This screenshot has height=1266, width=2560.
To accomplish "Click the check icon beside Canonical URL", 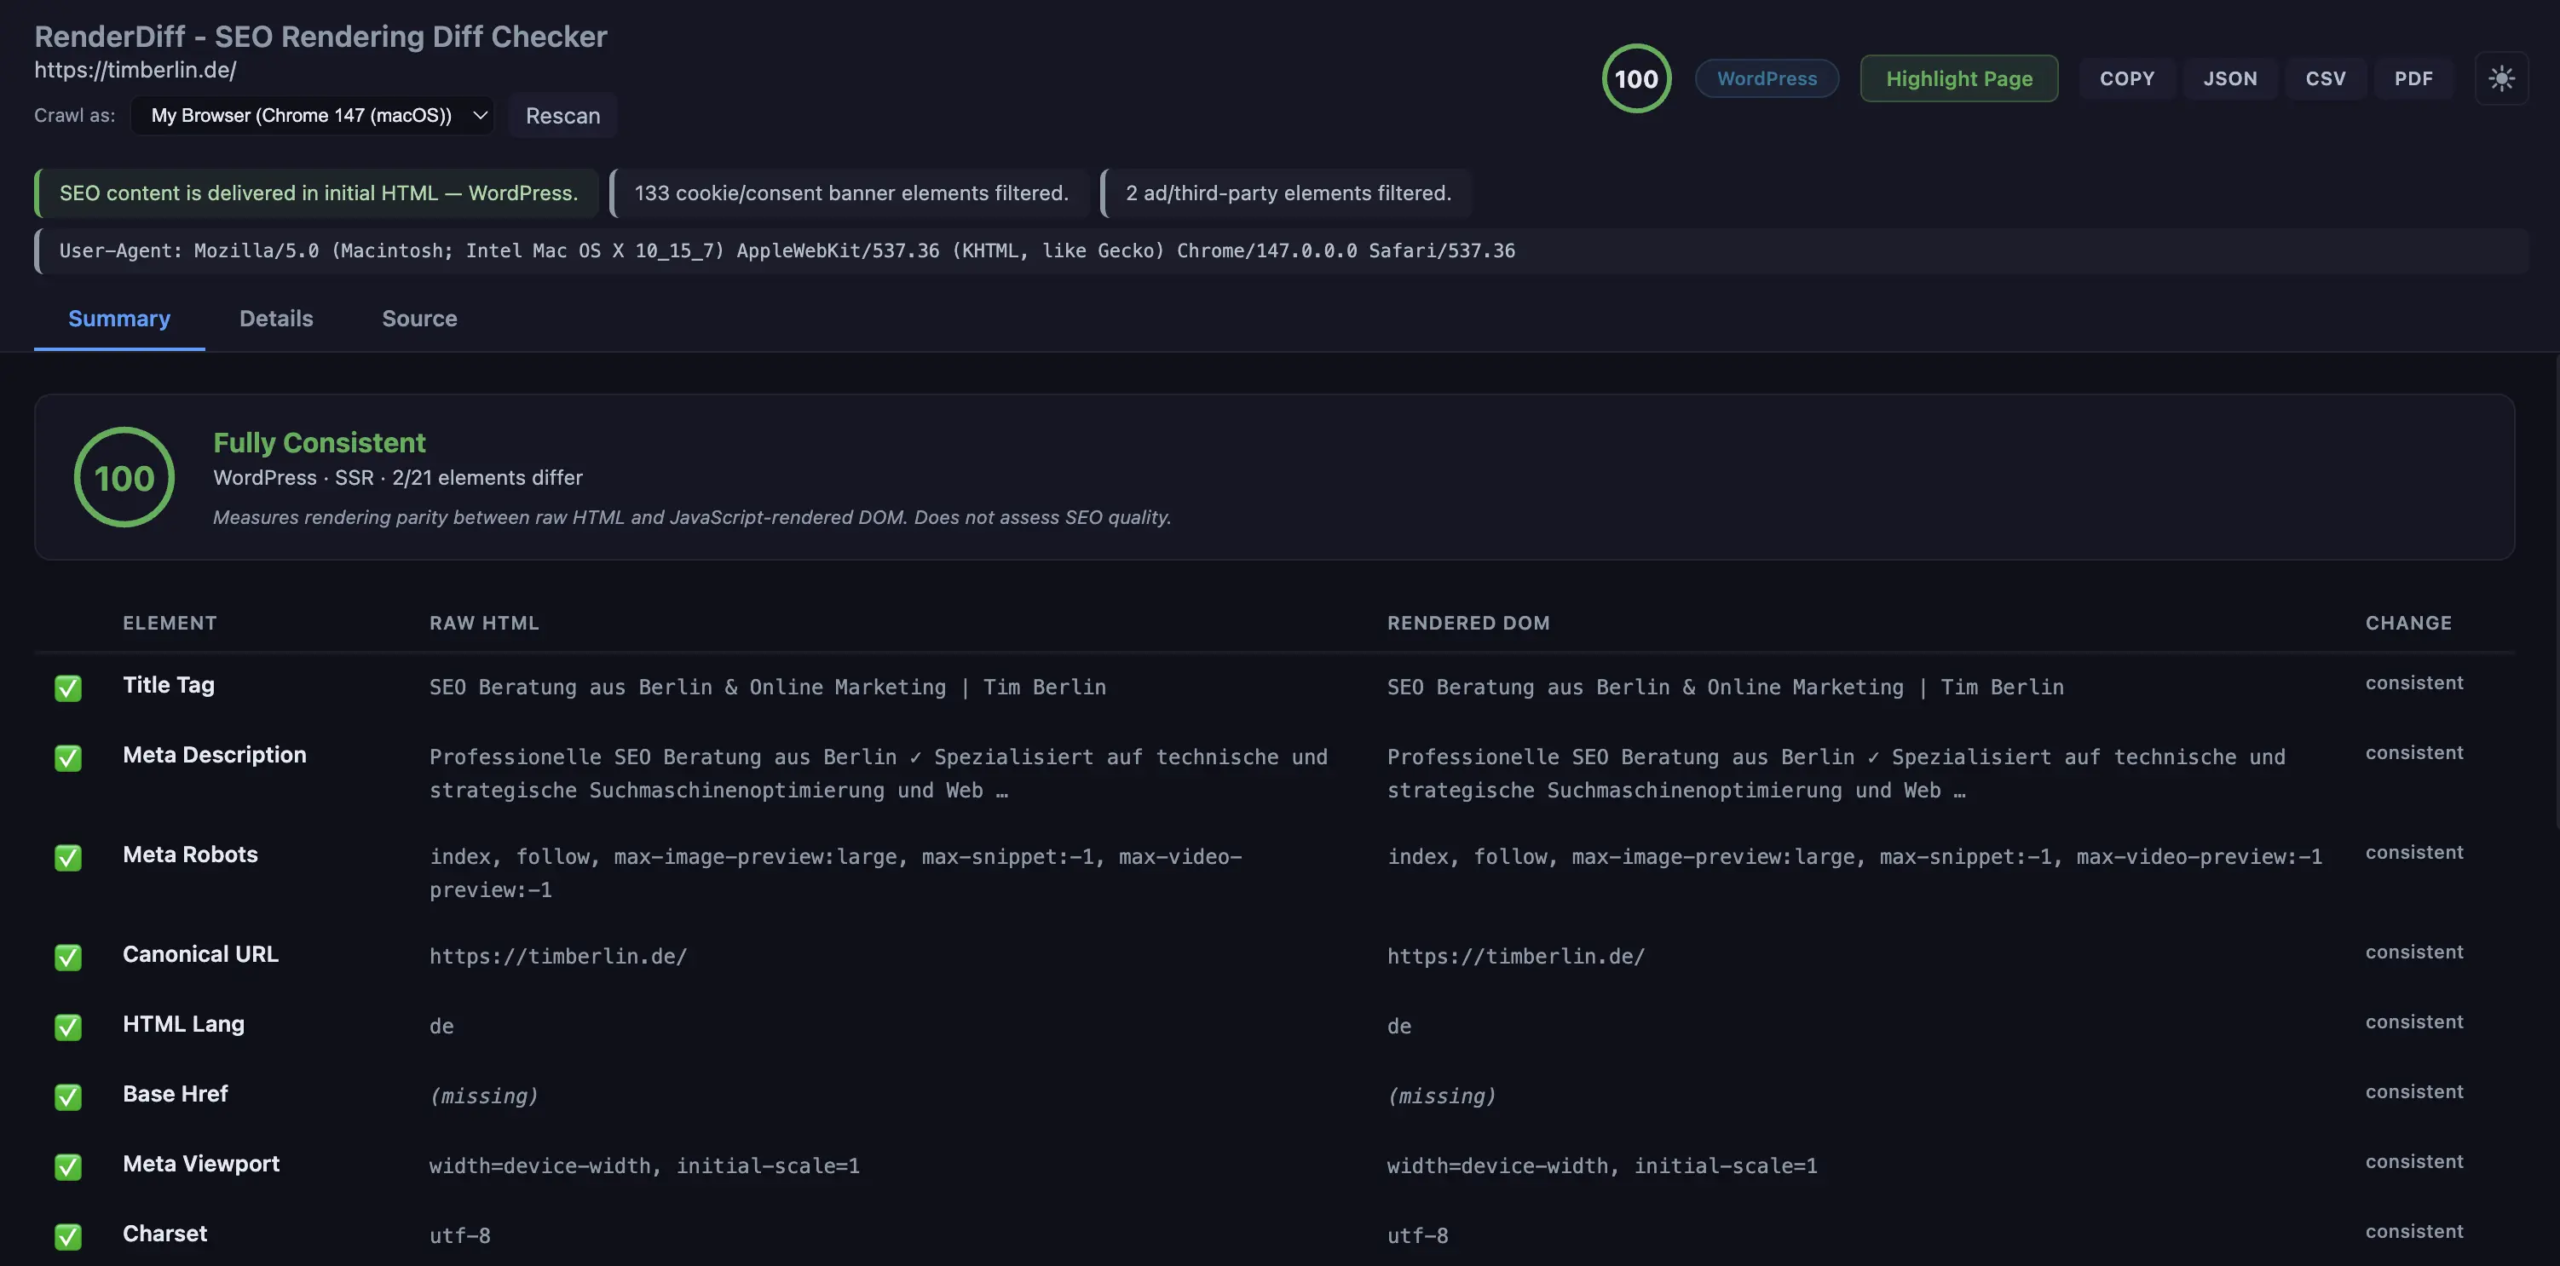I will click(67, 957).
